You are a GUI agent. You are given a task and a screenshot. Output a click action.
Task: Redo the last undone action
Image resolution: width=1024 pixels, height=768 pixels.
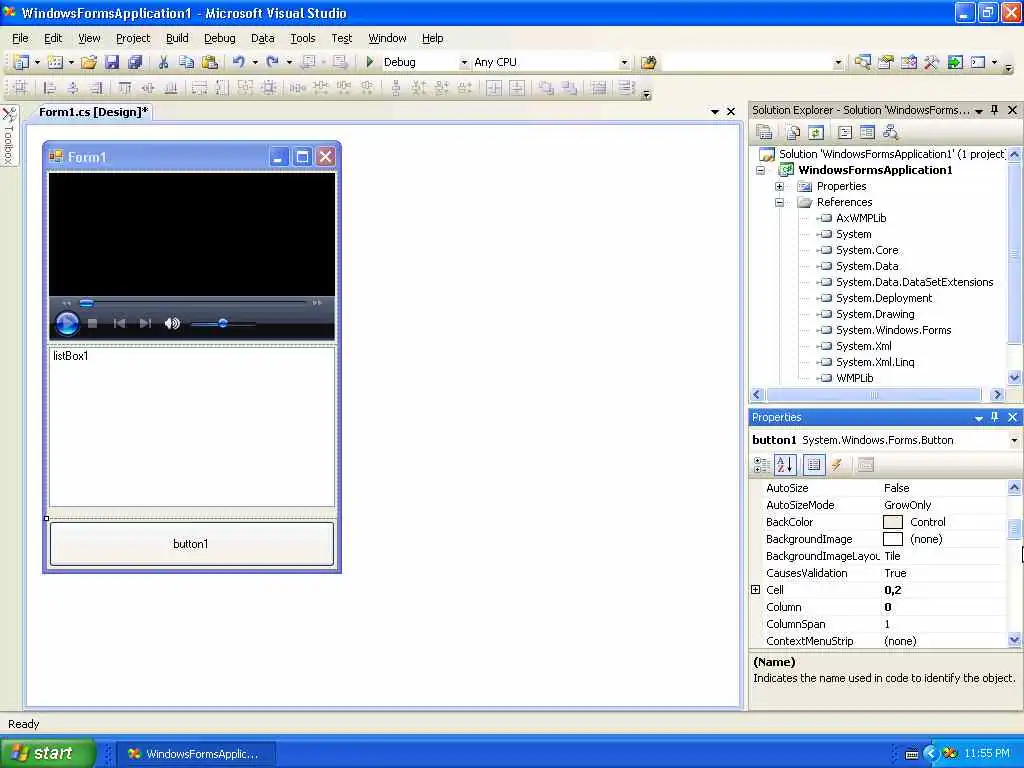click(272, 62)
